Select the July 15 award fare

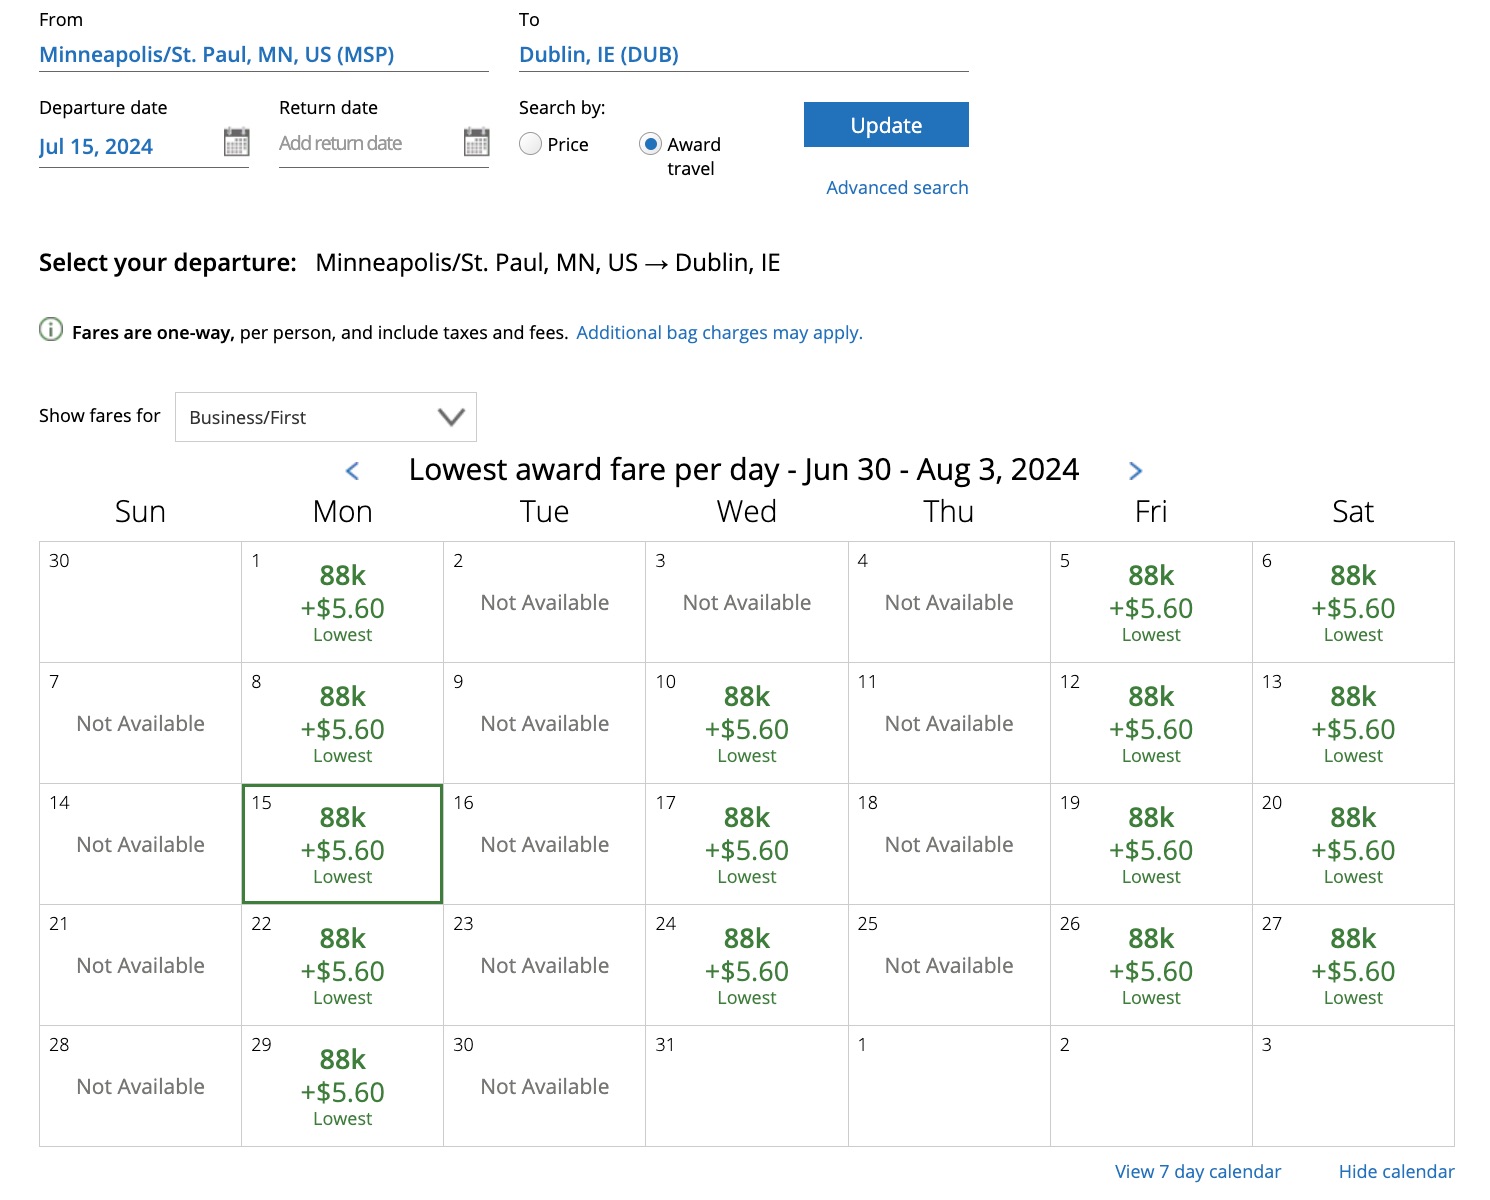(x=341, y=843)
